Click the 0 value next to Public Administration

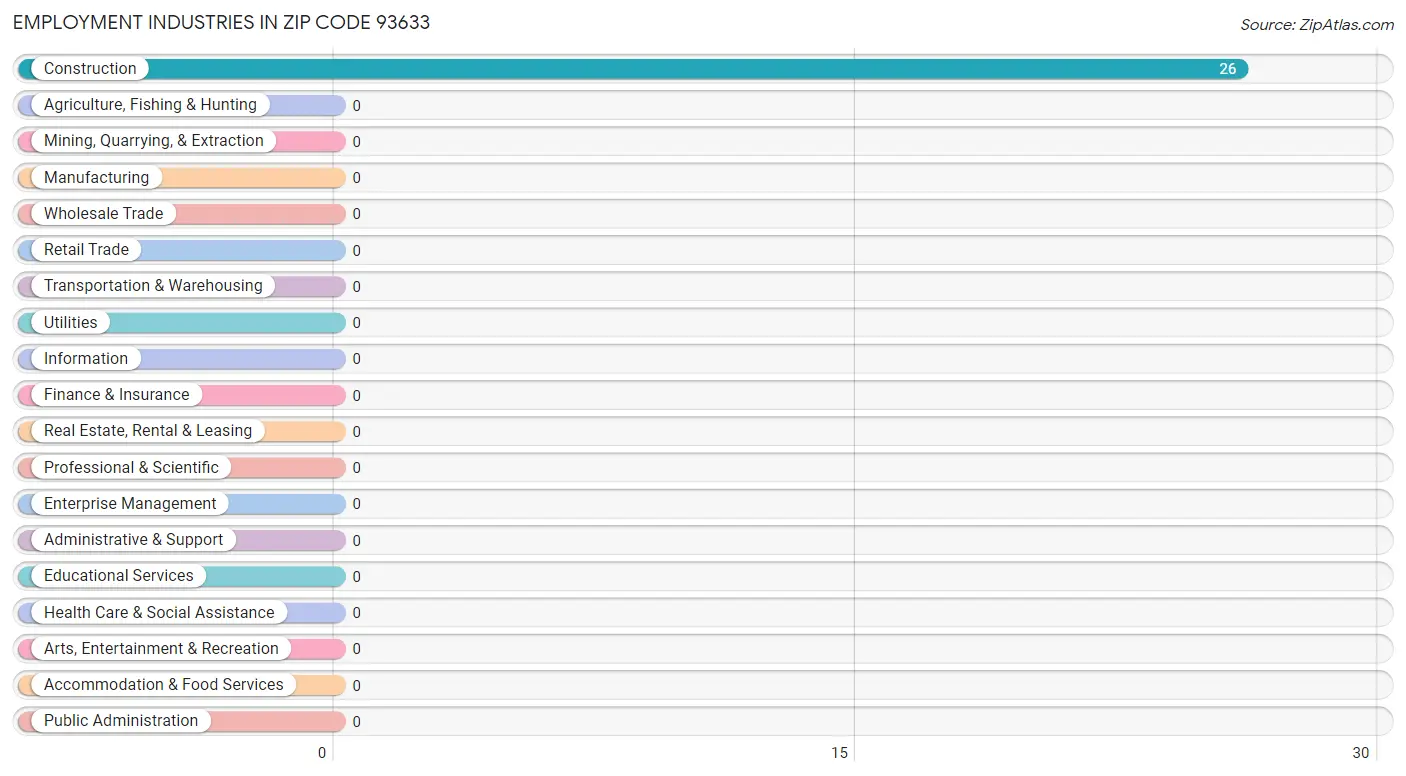coord(356,722)
